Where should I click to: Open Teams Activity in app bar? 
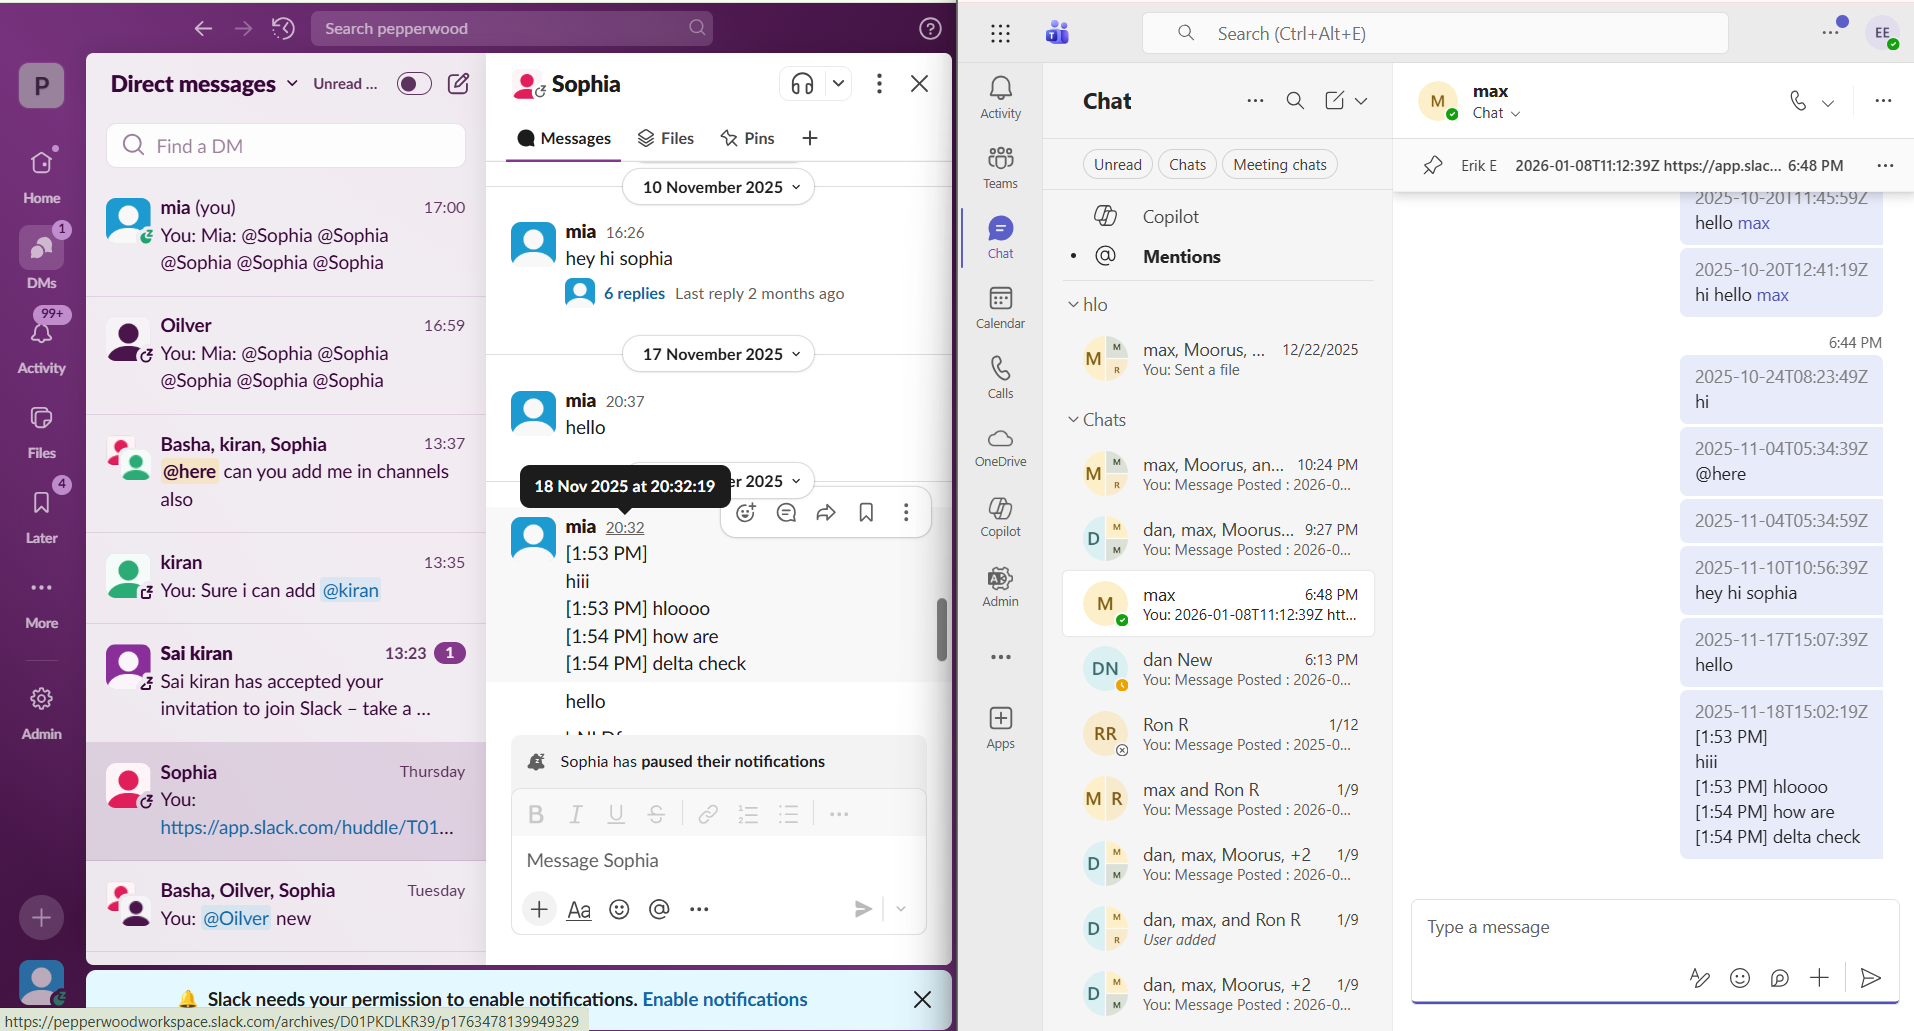(x=1000, y=98)
